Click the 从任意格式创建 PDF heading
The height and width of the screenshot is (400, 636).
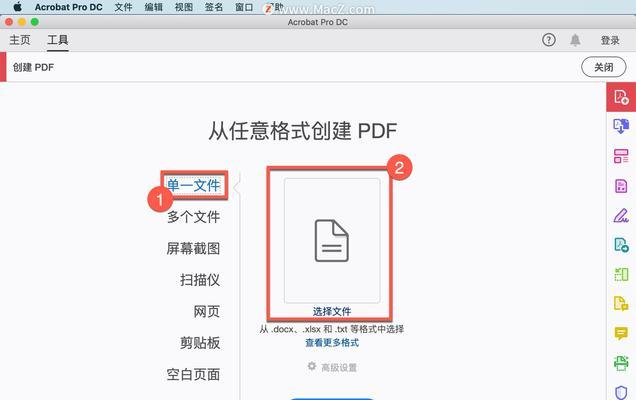pos(302,131)
